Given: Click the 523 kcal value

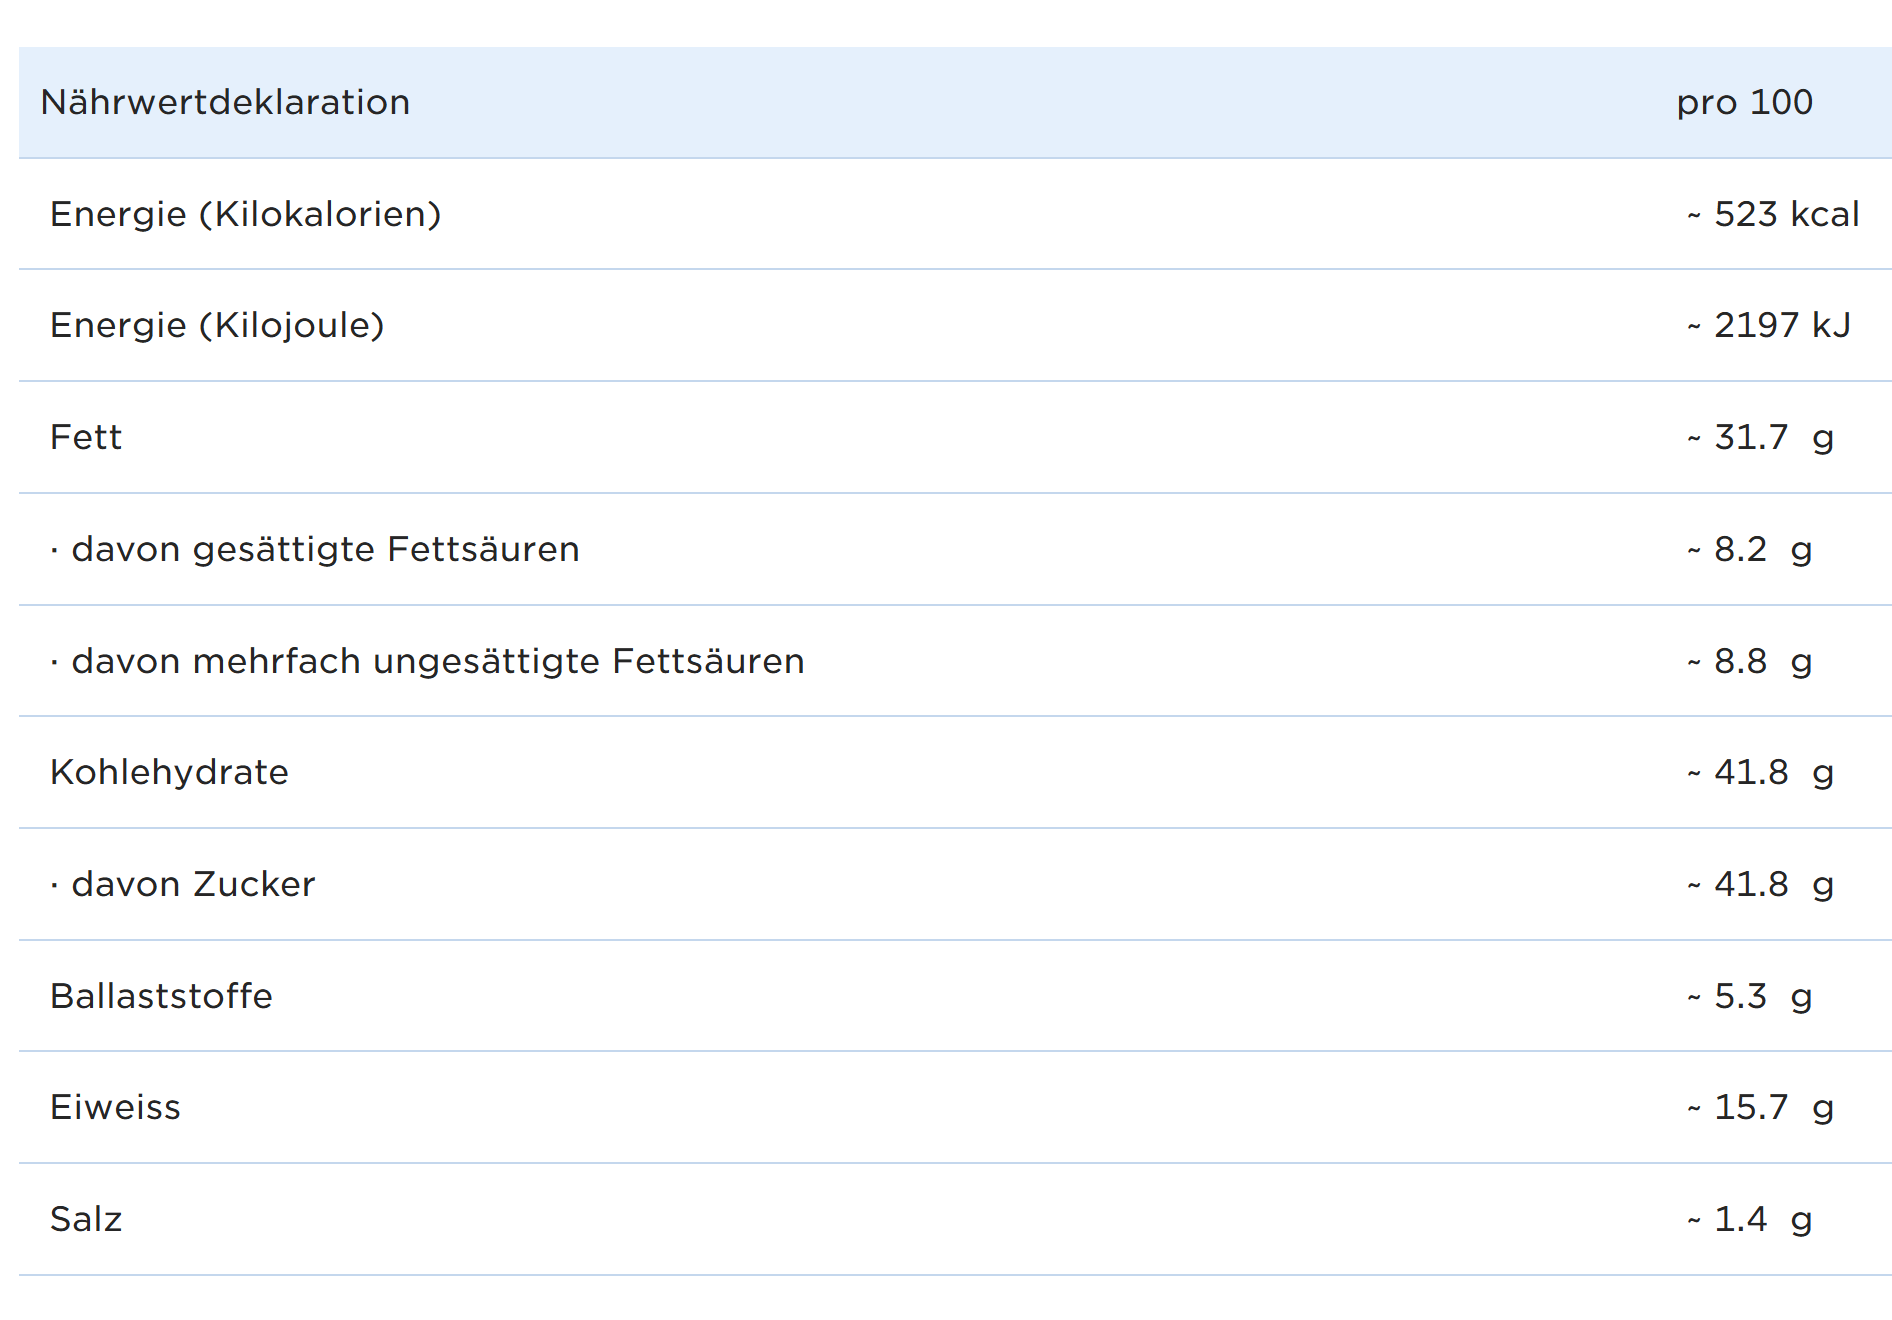Looking at the screenshot, I should 1773,214.
